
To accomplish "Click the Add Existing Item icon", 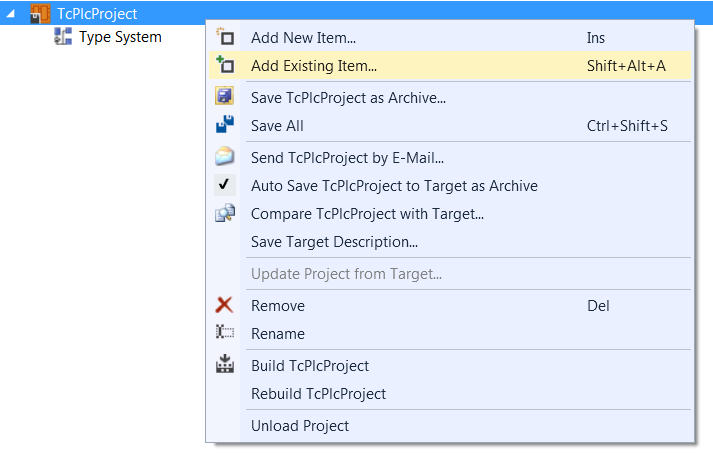I will (x=225, y=65).
